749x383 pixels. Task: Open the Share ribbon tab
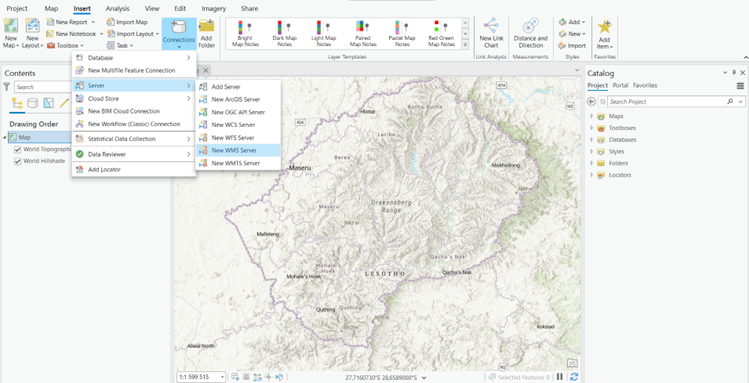pyautogui.click(x=249, y=9)
